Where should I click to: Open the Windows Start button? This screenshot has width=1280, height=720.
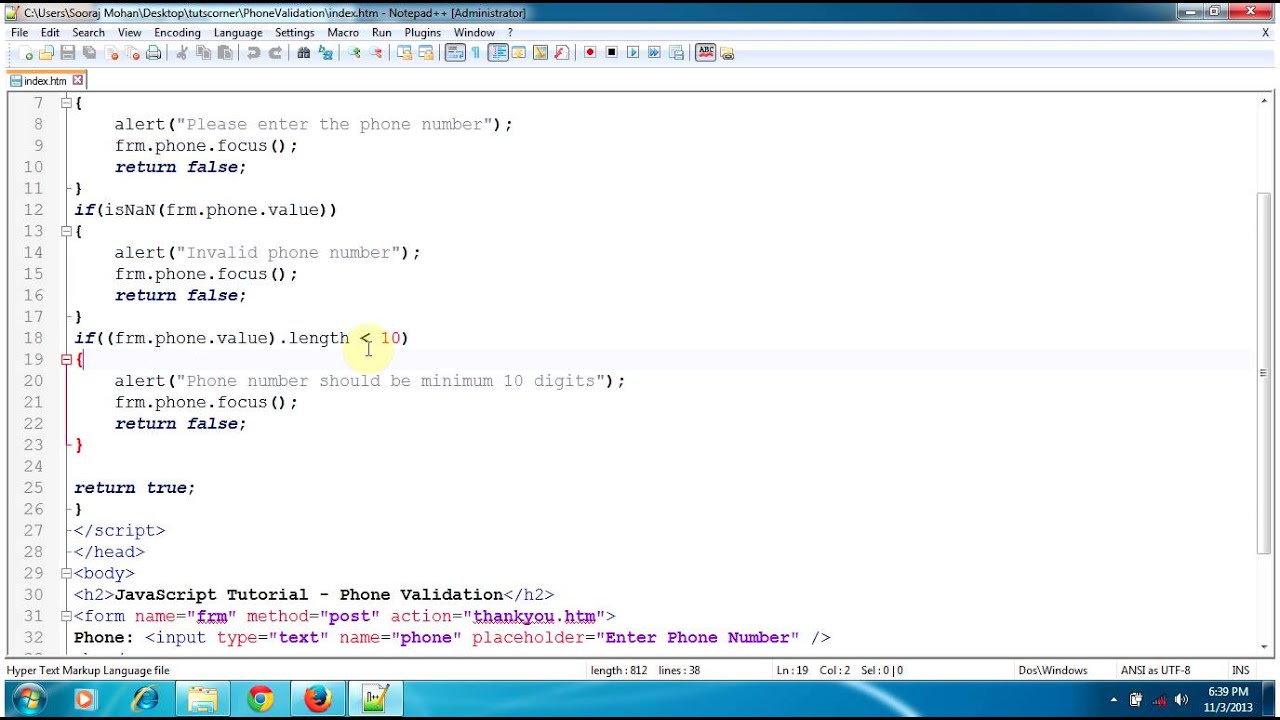click(x=27, y=699)
